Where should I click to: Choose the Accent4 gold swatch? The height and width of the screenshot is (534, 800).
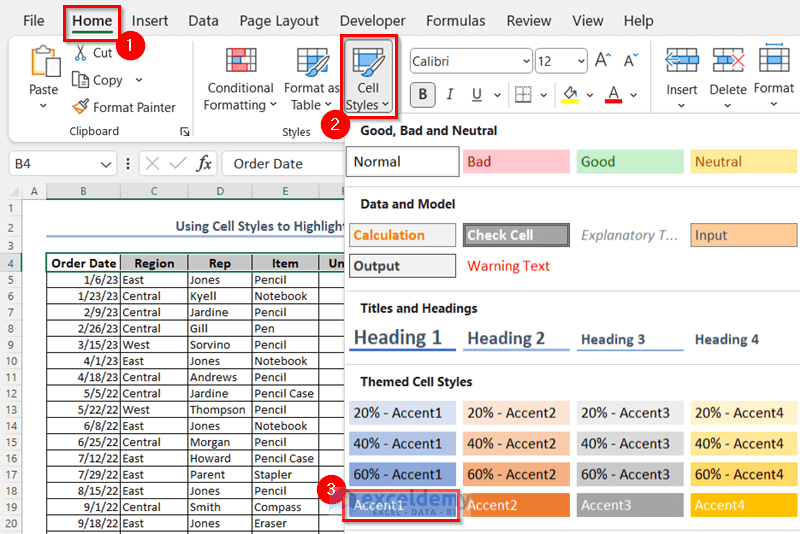(744, 505)
